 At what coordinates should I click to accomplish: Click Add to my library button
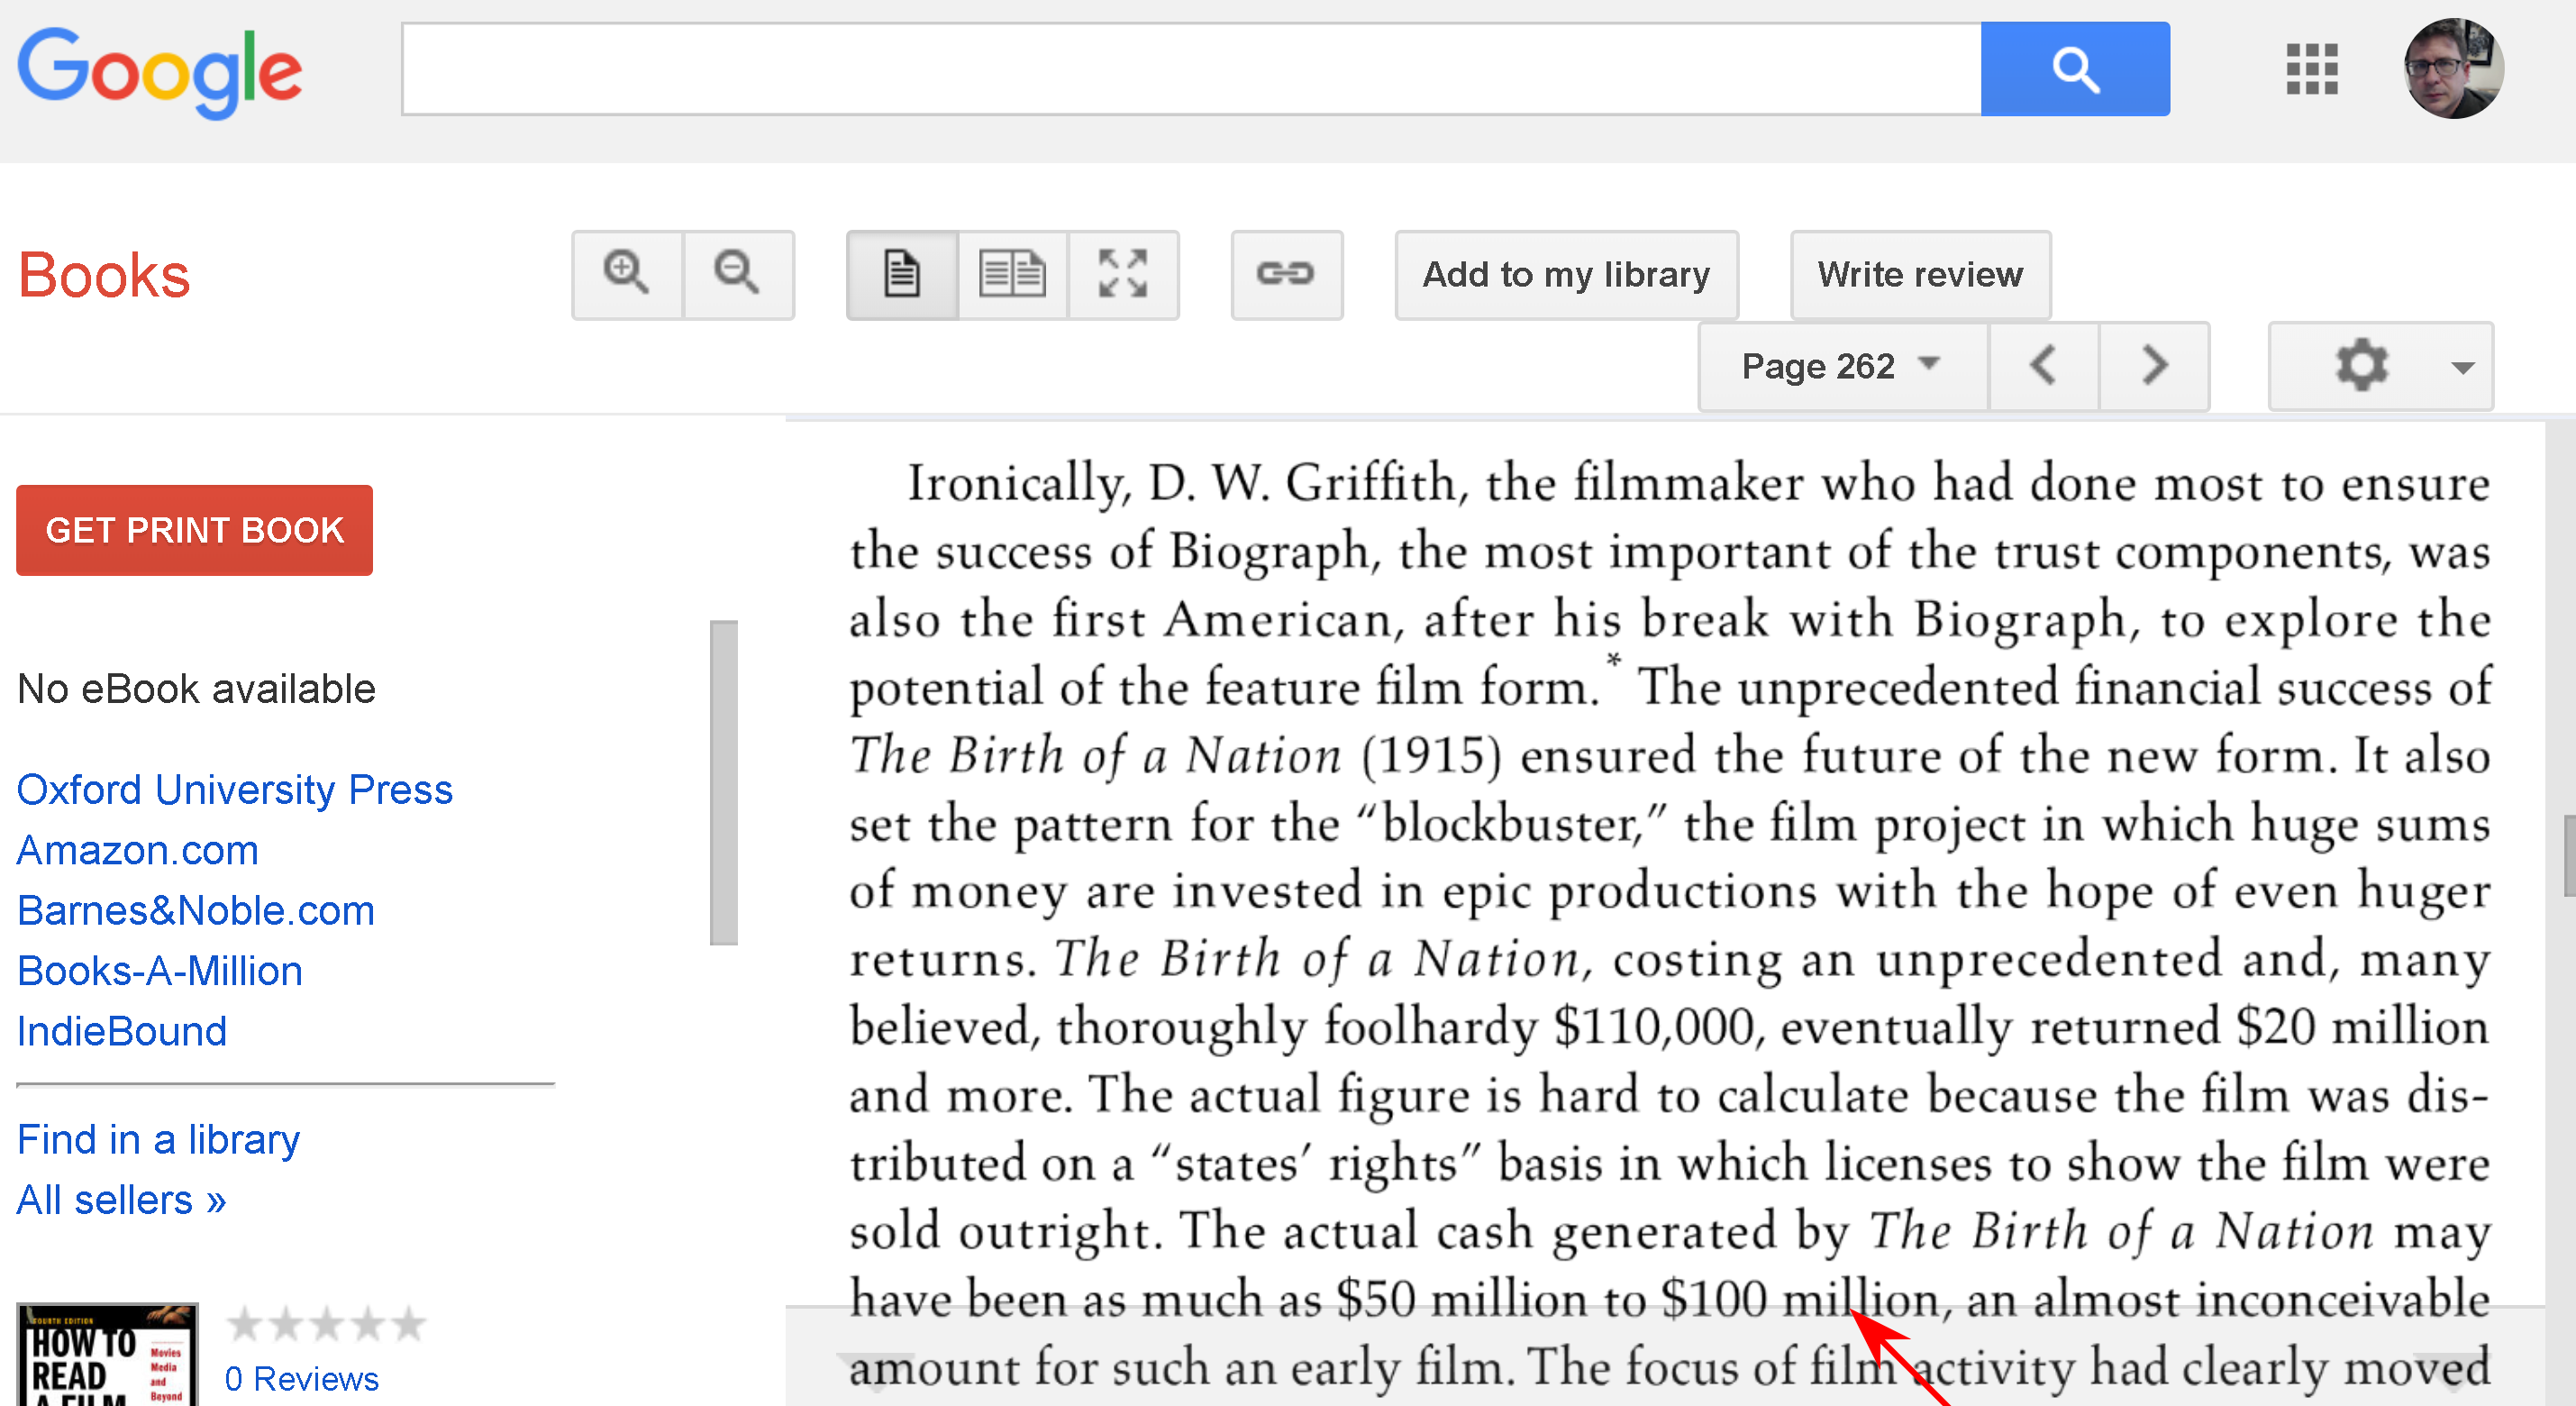(1566, 274)
